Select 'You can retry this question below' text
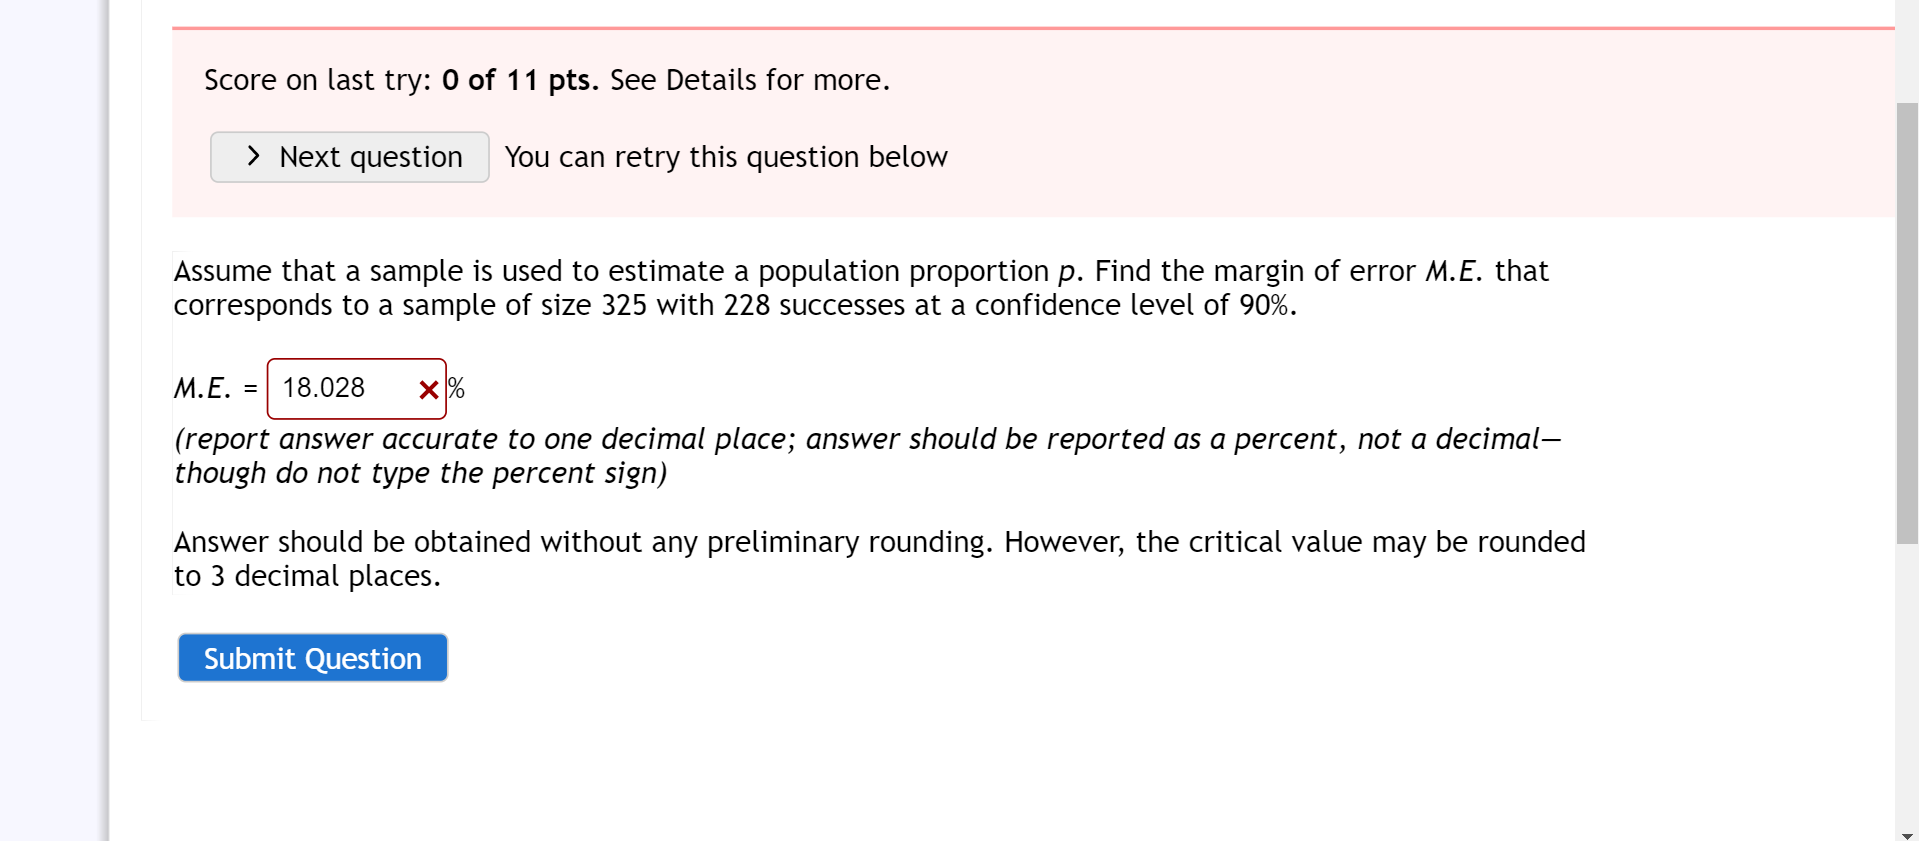 pos(726,157)
